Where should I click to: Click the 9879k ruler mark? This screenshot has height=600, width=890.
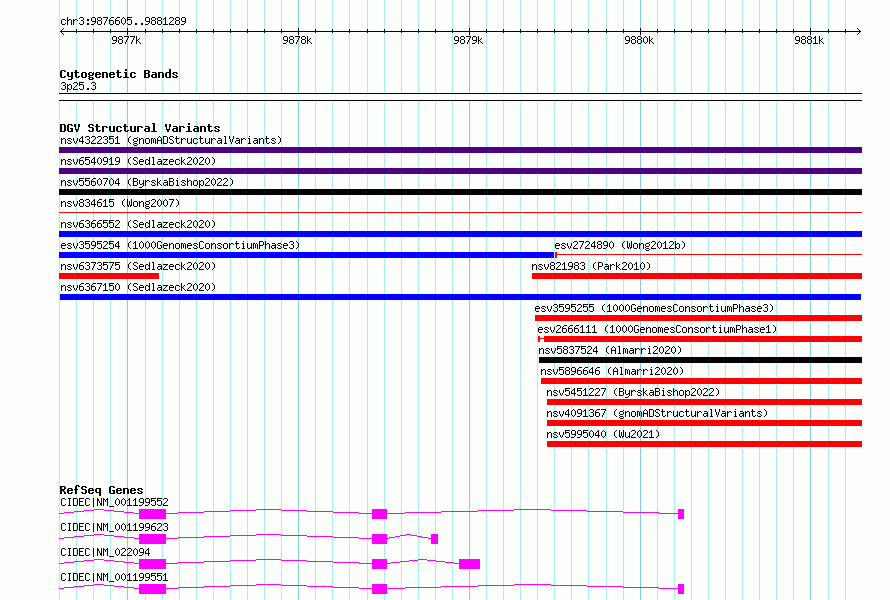468,40
